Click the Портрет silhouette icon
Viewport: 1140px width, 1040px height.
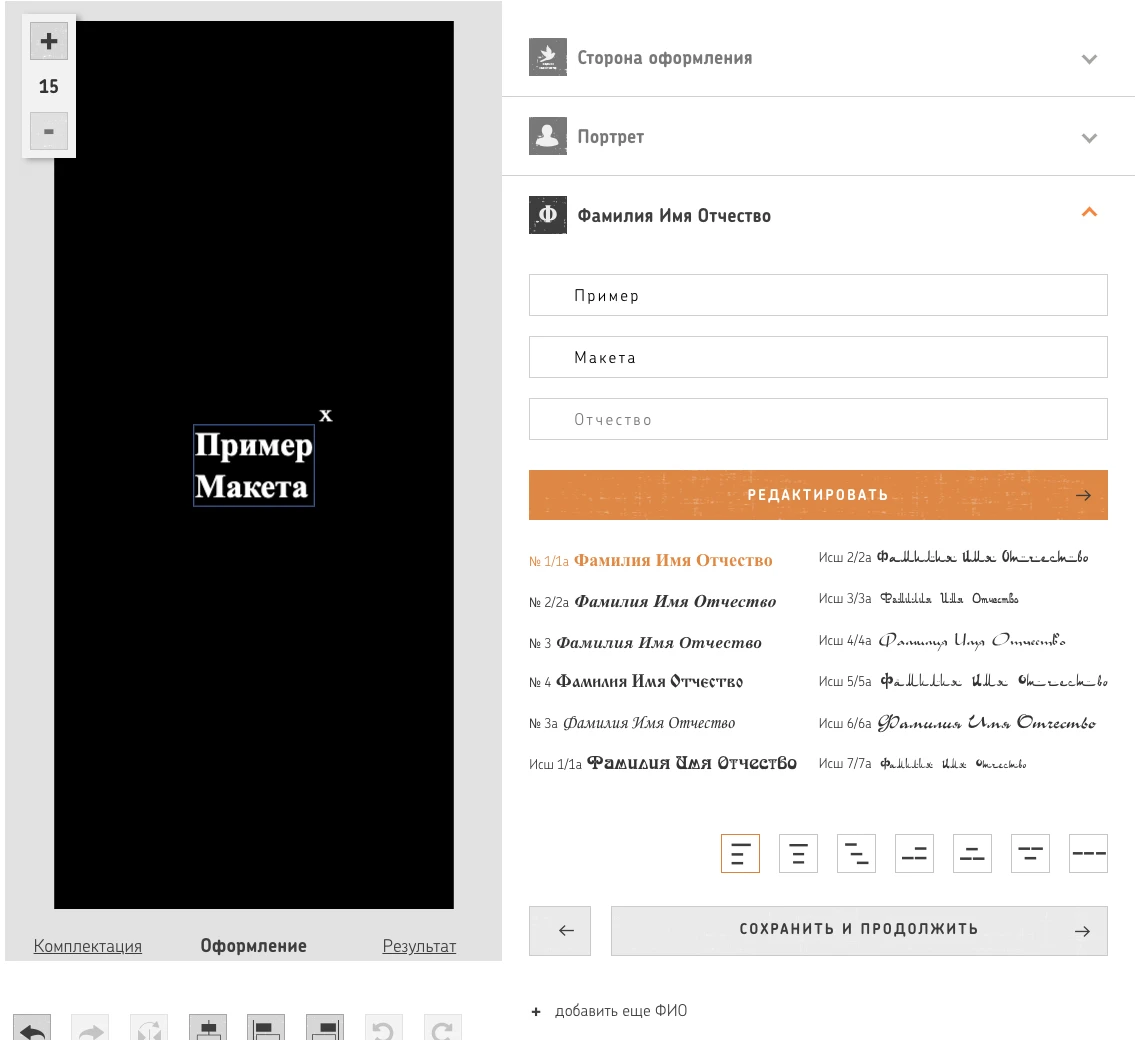(547, 136)
